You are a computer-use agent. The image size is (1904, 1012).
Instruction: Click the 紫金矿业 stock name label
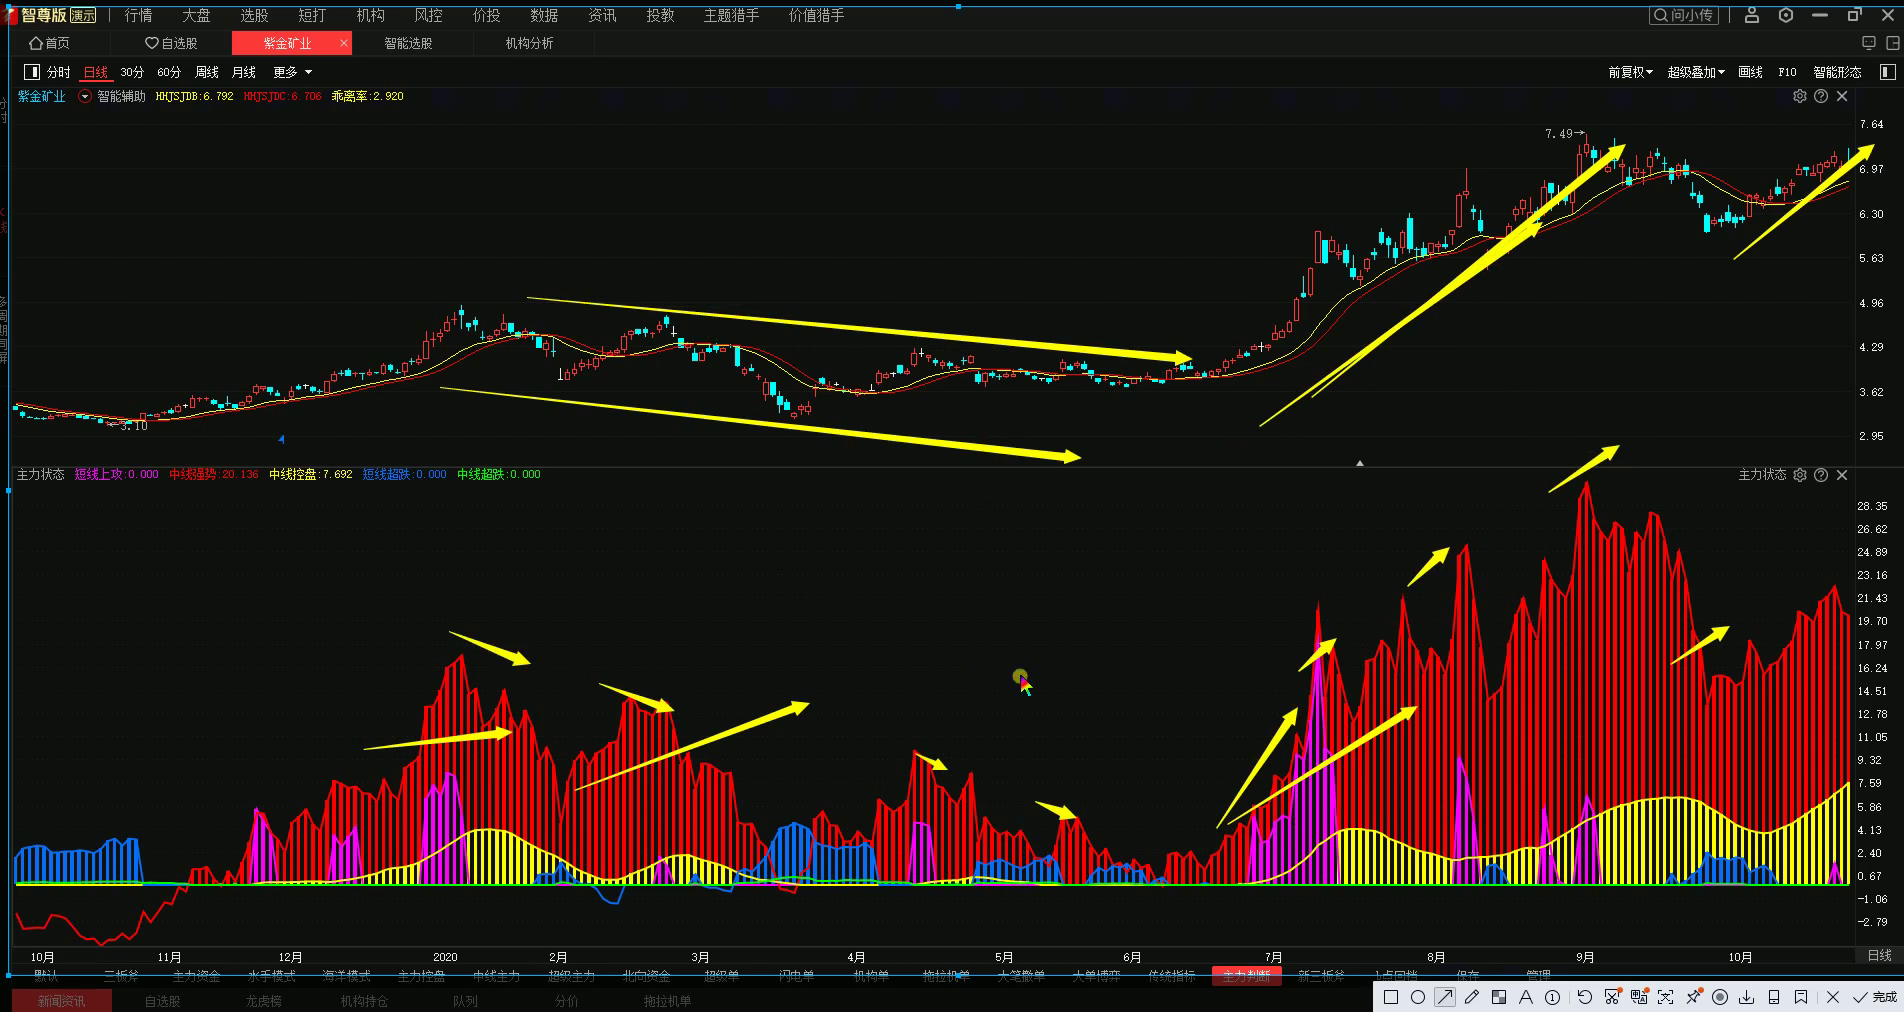pos(42,97)
